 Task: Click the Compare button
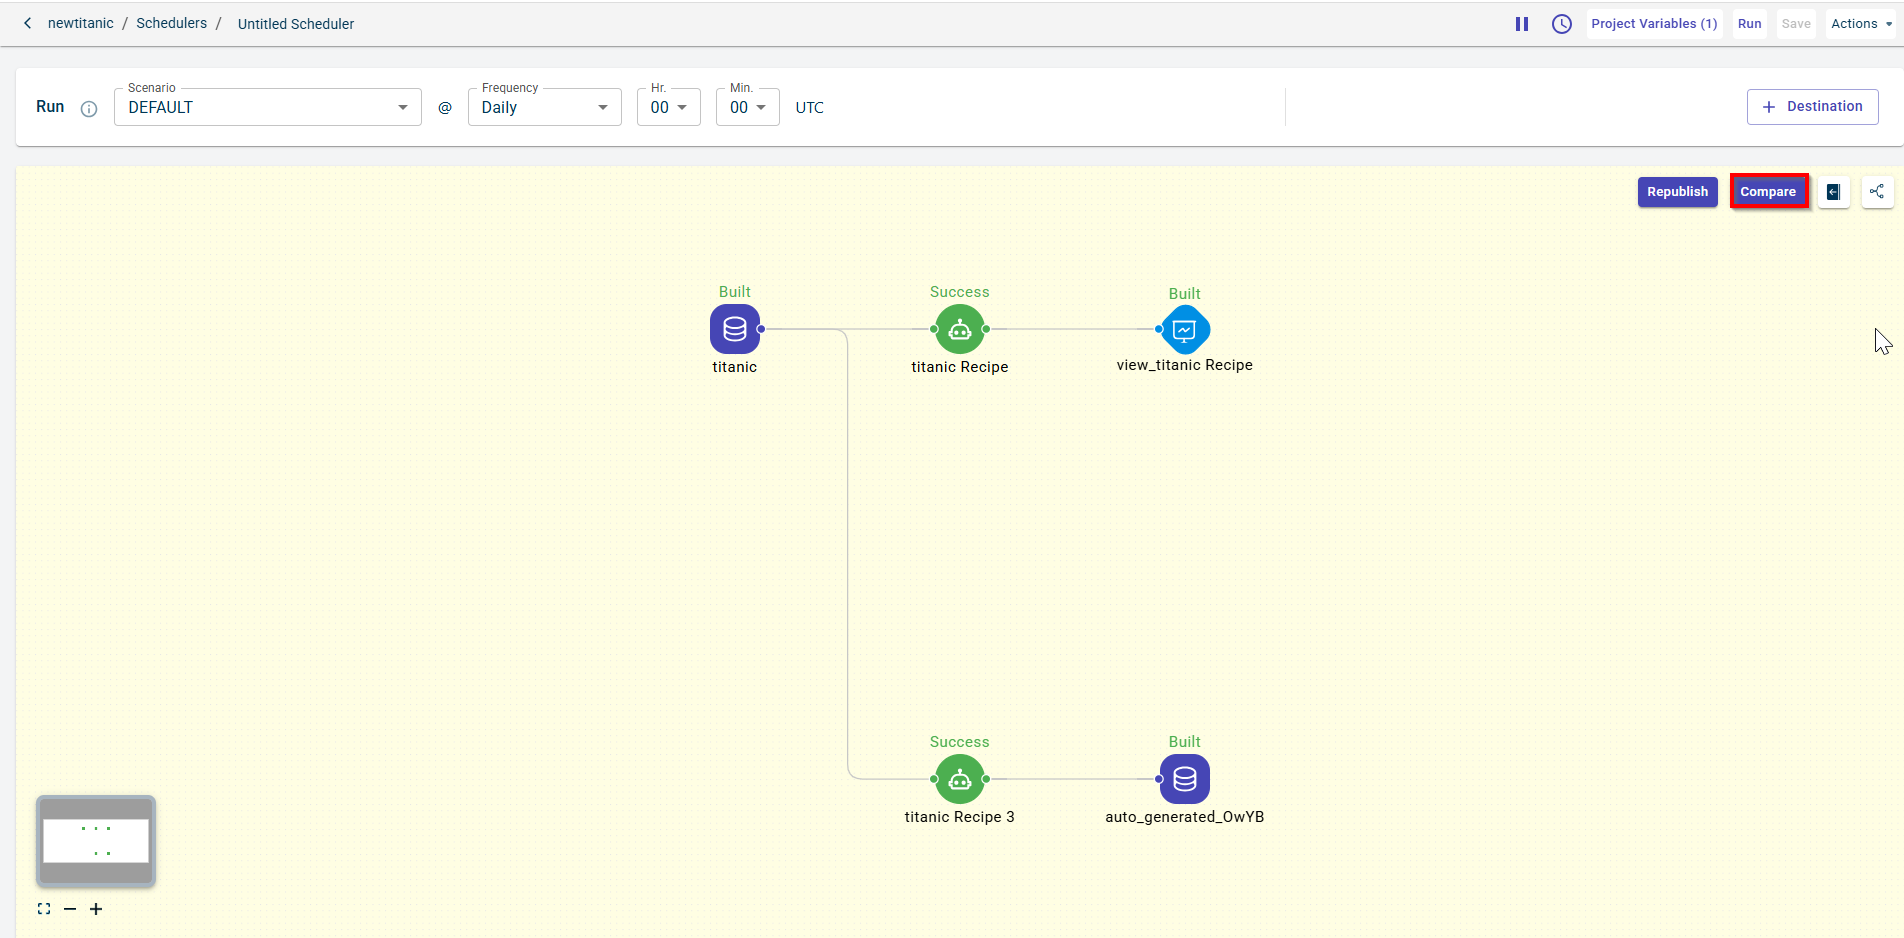pyautogui.click(x=1768, y=192)
